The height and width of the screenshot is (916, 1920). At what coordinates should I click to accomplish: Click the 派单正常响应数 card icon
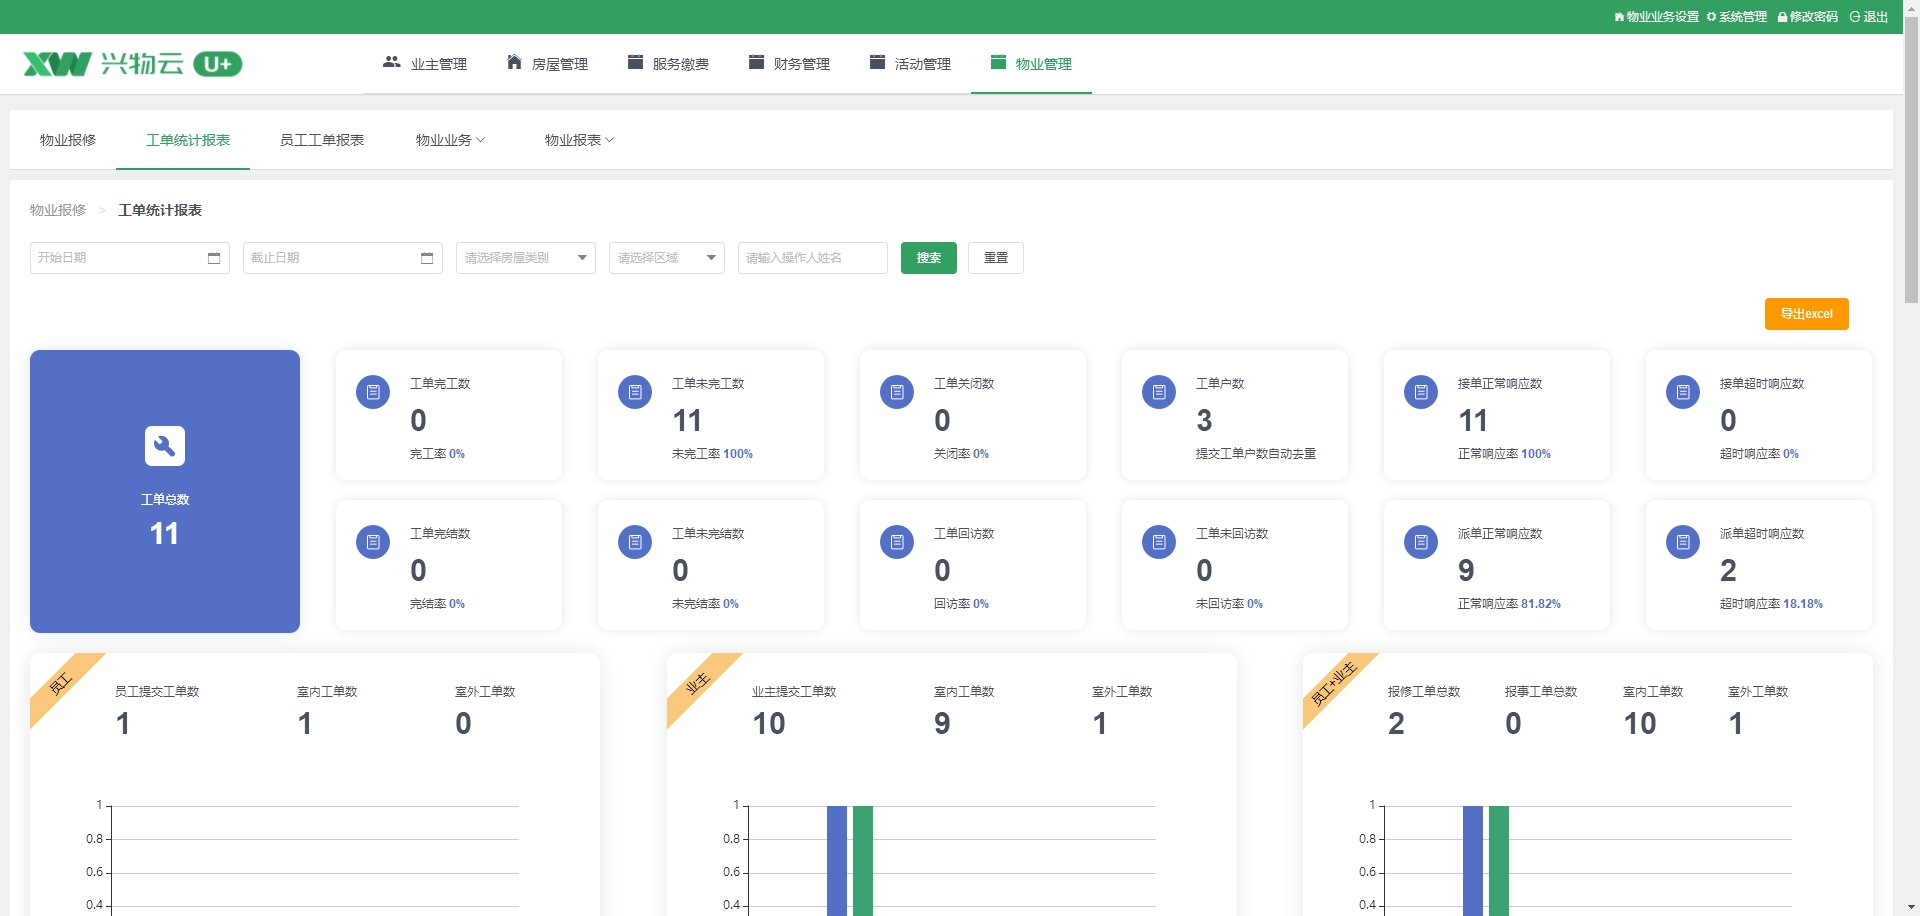coord(1421,542)
